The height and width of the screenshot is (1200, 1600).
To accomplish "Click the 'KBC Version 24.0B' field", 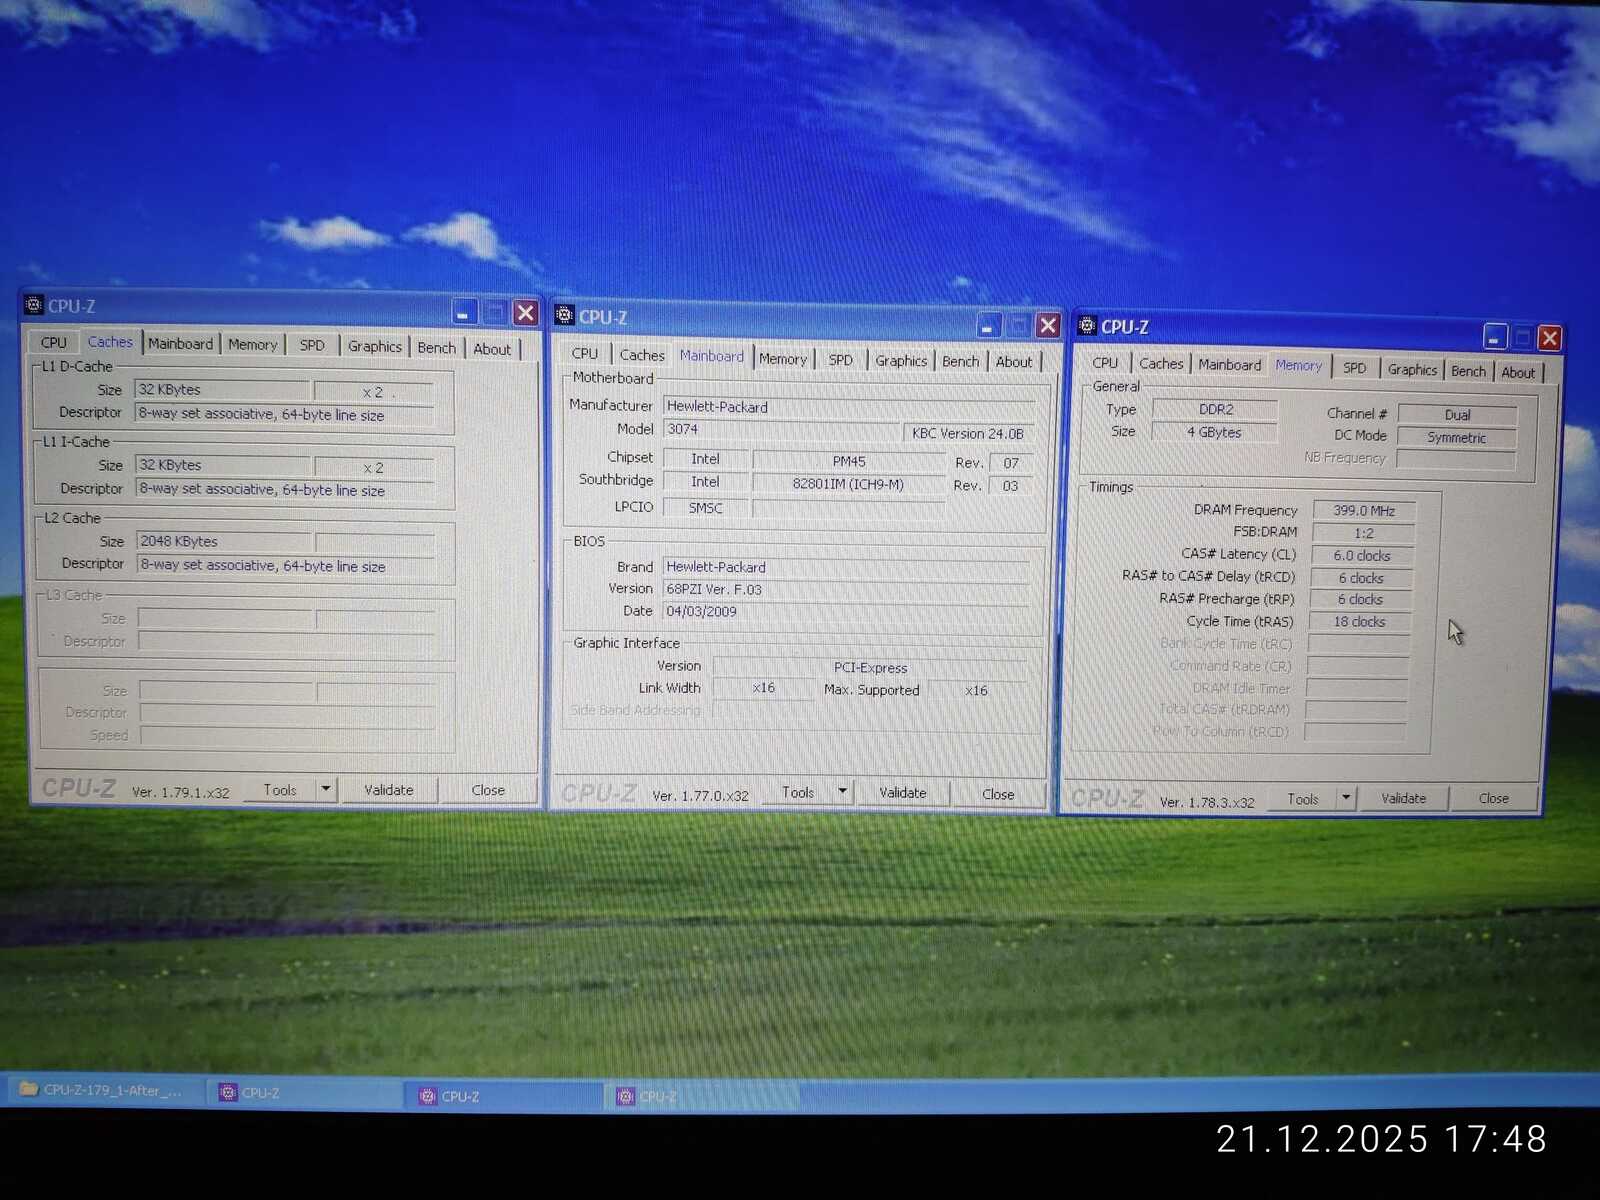I will 968,433.
